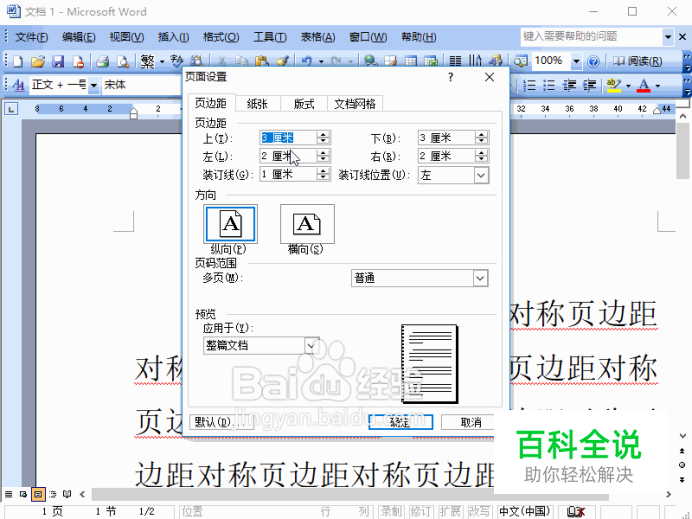Open Print Preview magnifier icon
This screenshot has height=519, width=692.
(x=123, y=61)
